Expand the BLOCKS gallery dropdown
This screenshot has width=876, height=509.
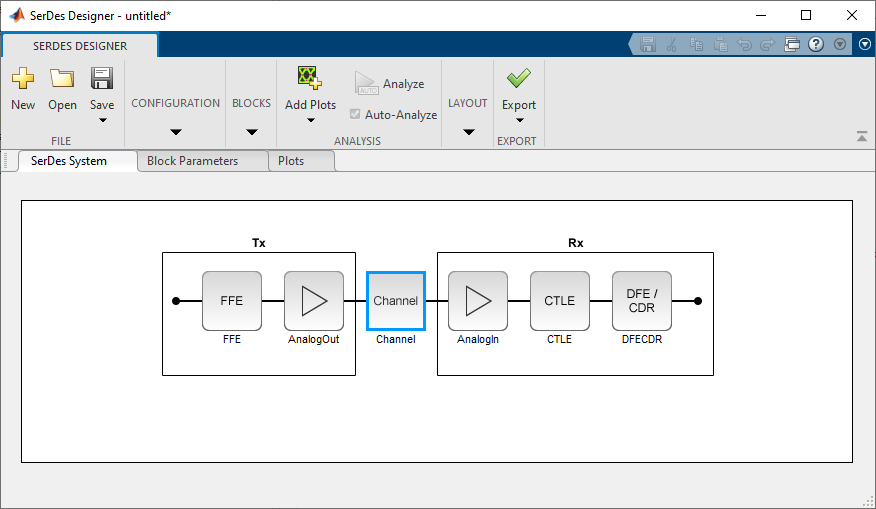252,132
